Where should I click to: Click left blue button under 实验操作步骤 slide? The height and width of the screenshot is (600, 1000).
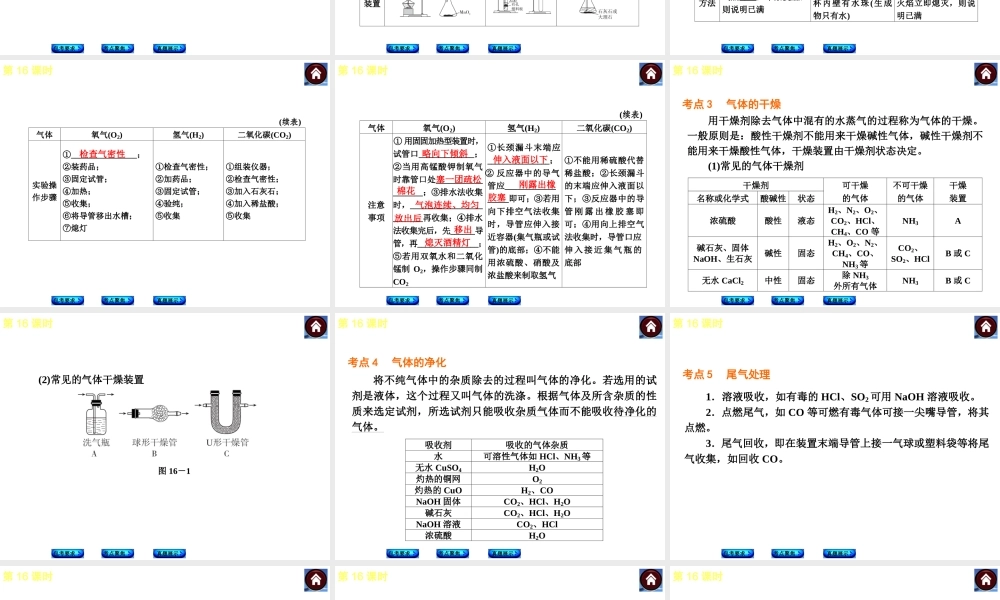(68, 300)
